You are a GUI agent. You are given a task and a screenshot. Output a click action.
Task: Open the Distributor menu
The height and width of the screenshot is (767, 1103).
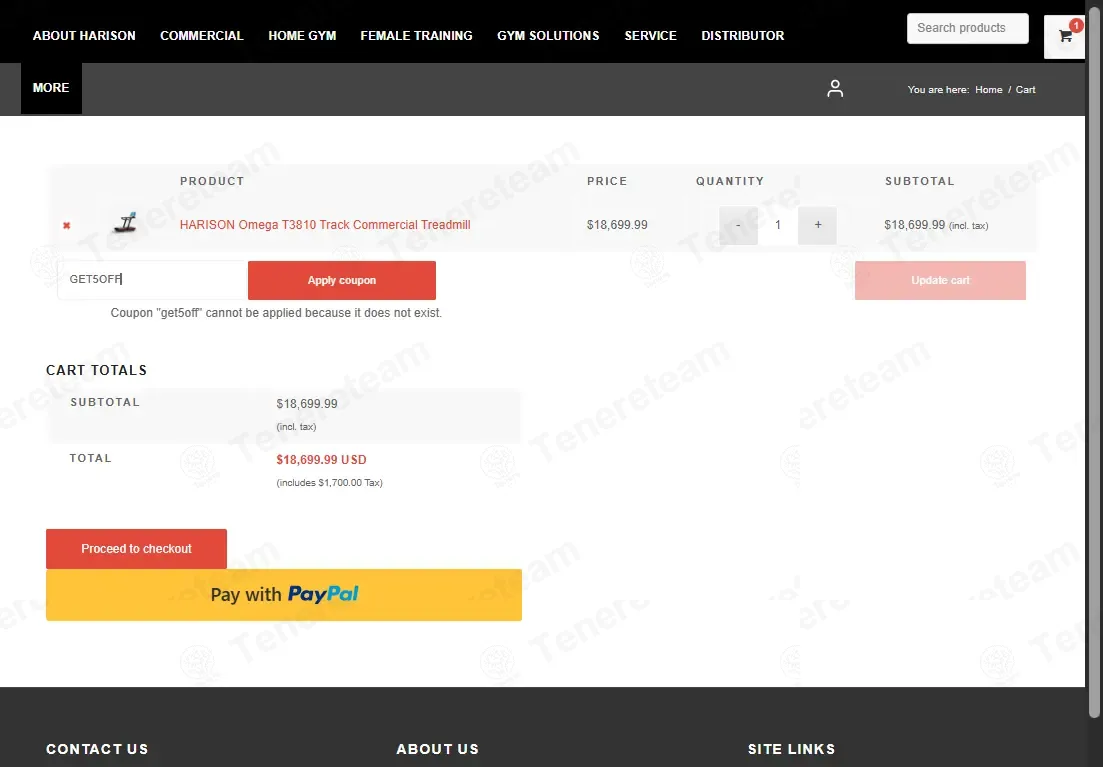tap(743, 35)
